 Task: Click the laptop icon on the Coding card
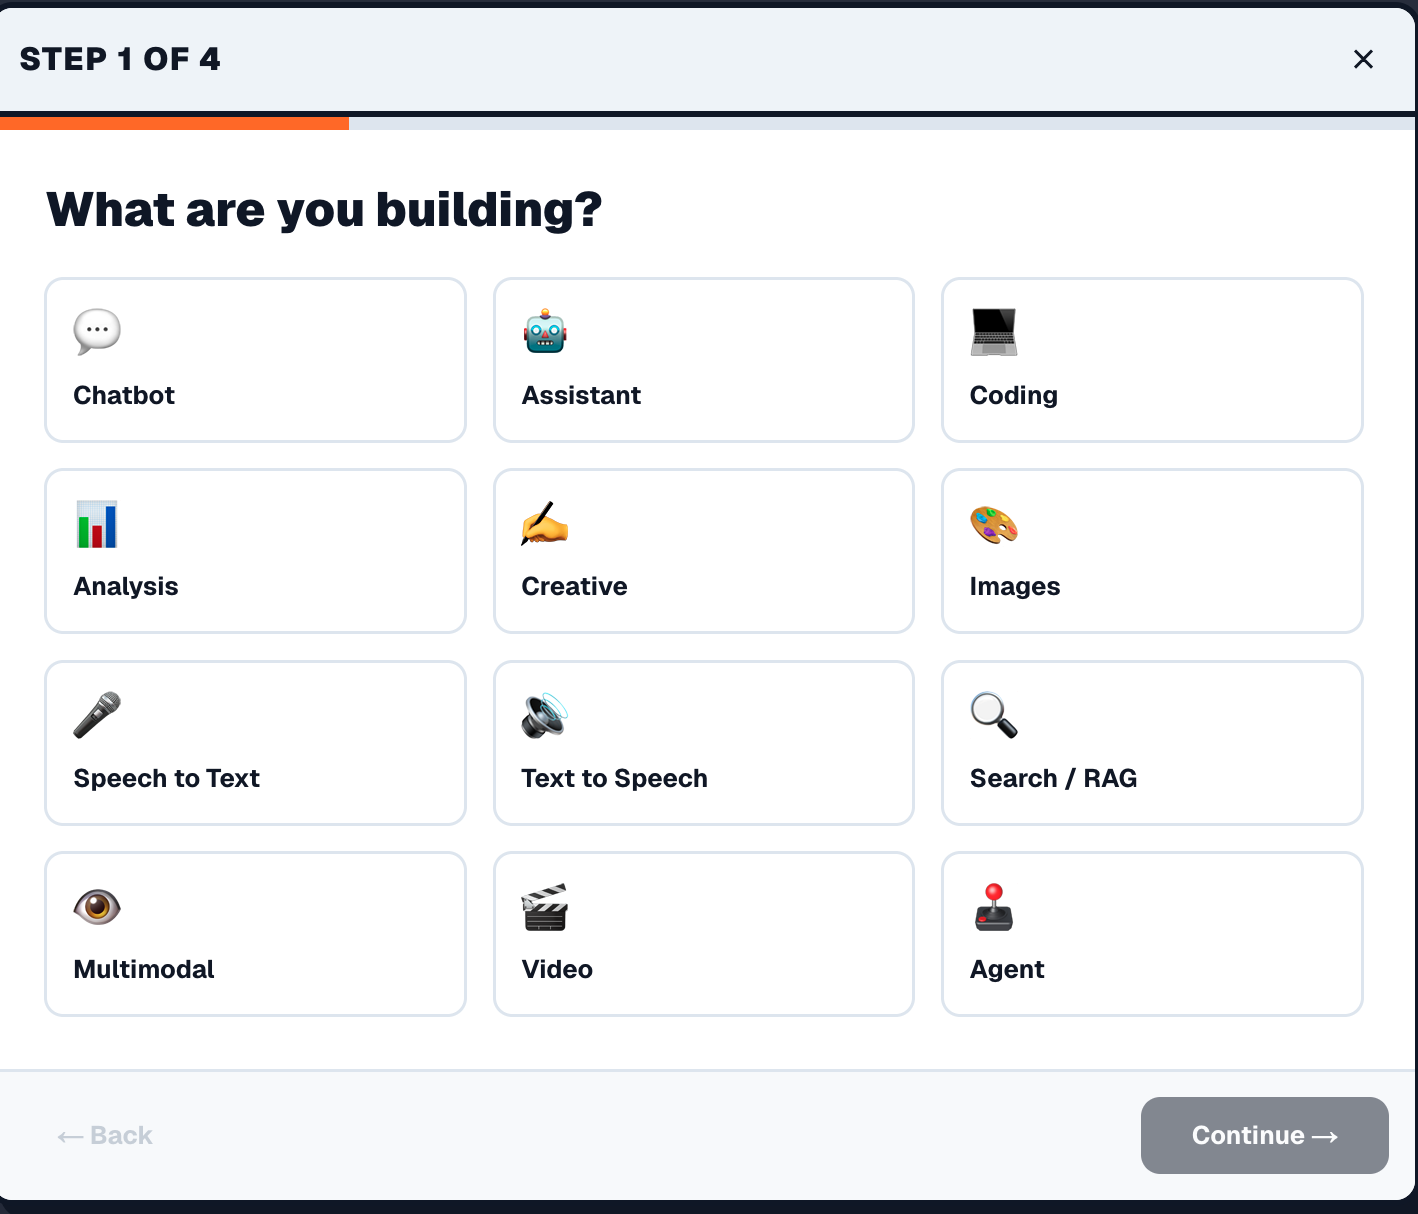click(x=993, y=331)
